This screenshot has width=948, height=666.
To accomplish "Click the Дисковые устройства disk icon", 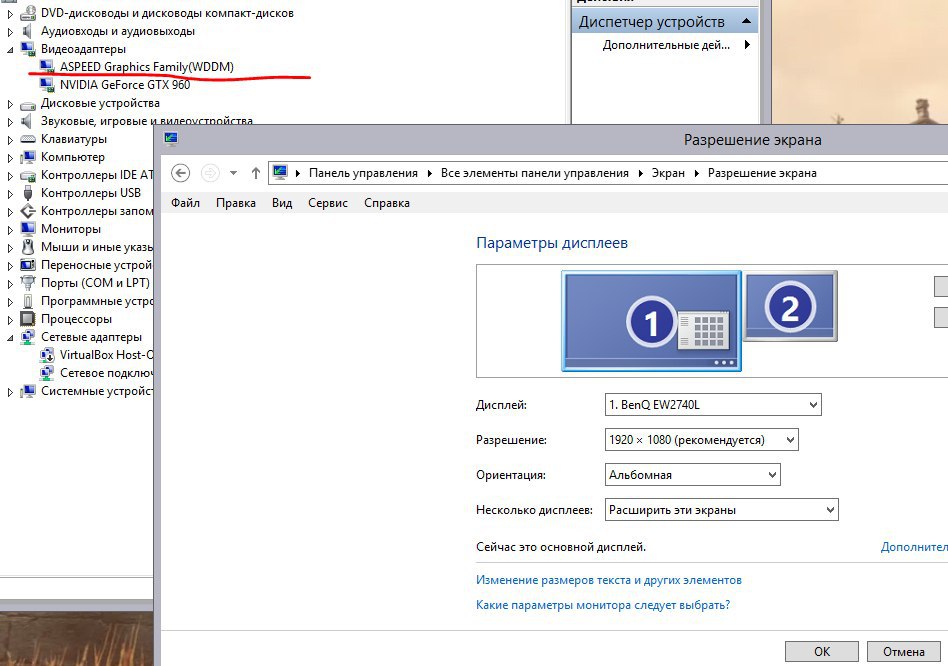I will coord(28,103).
